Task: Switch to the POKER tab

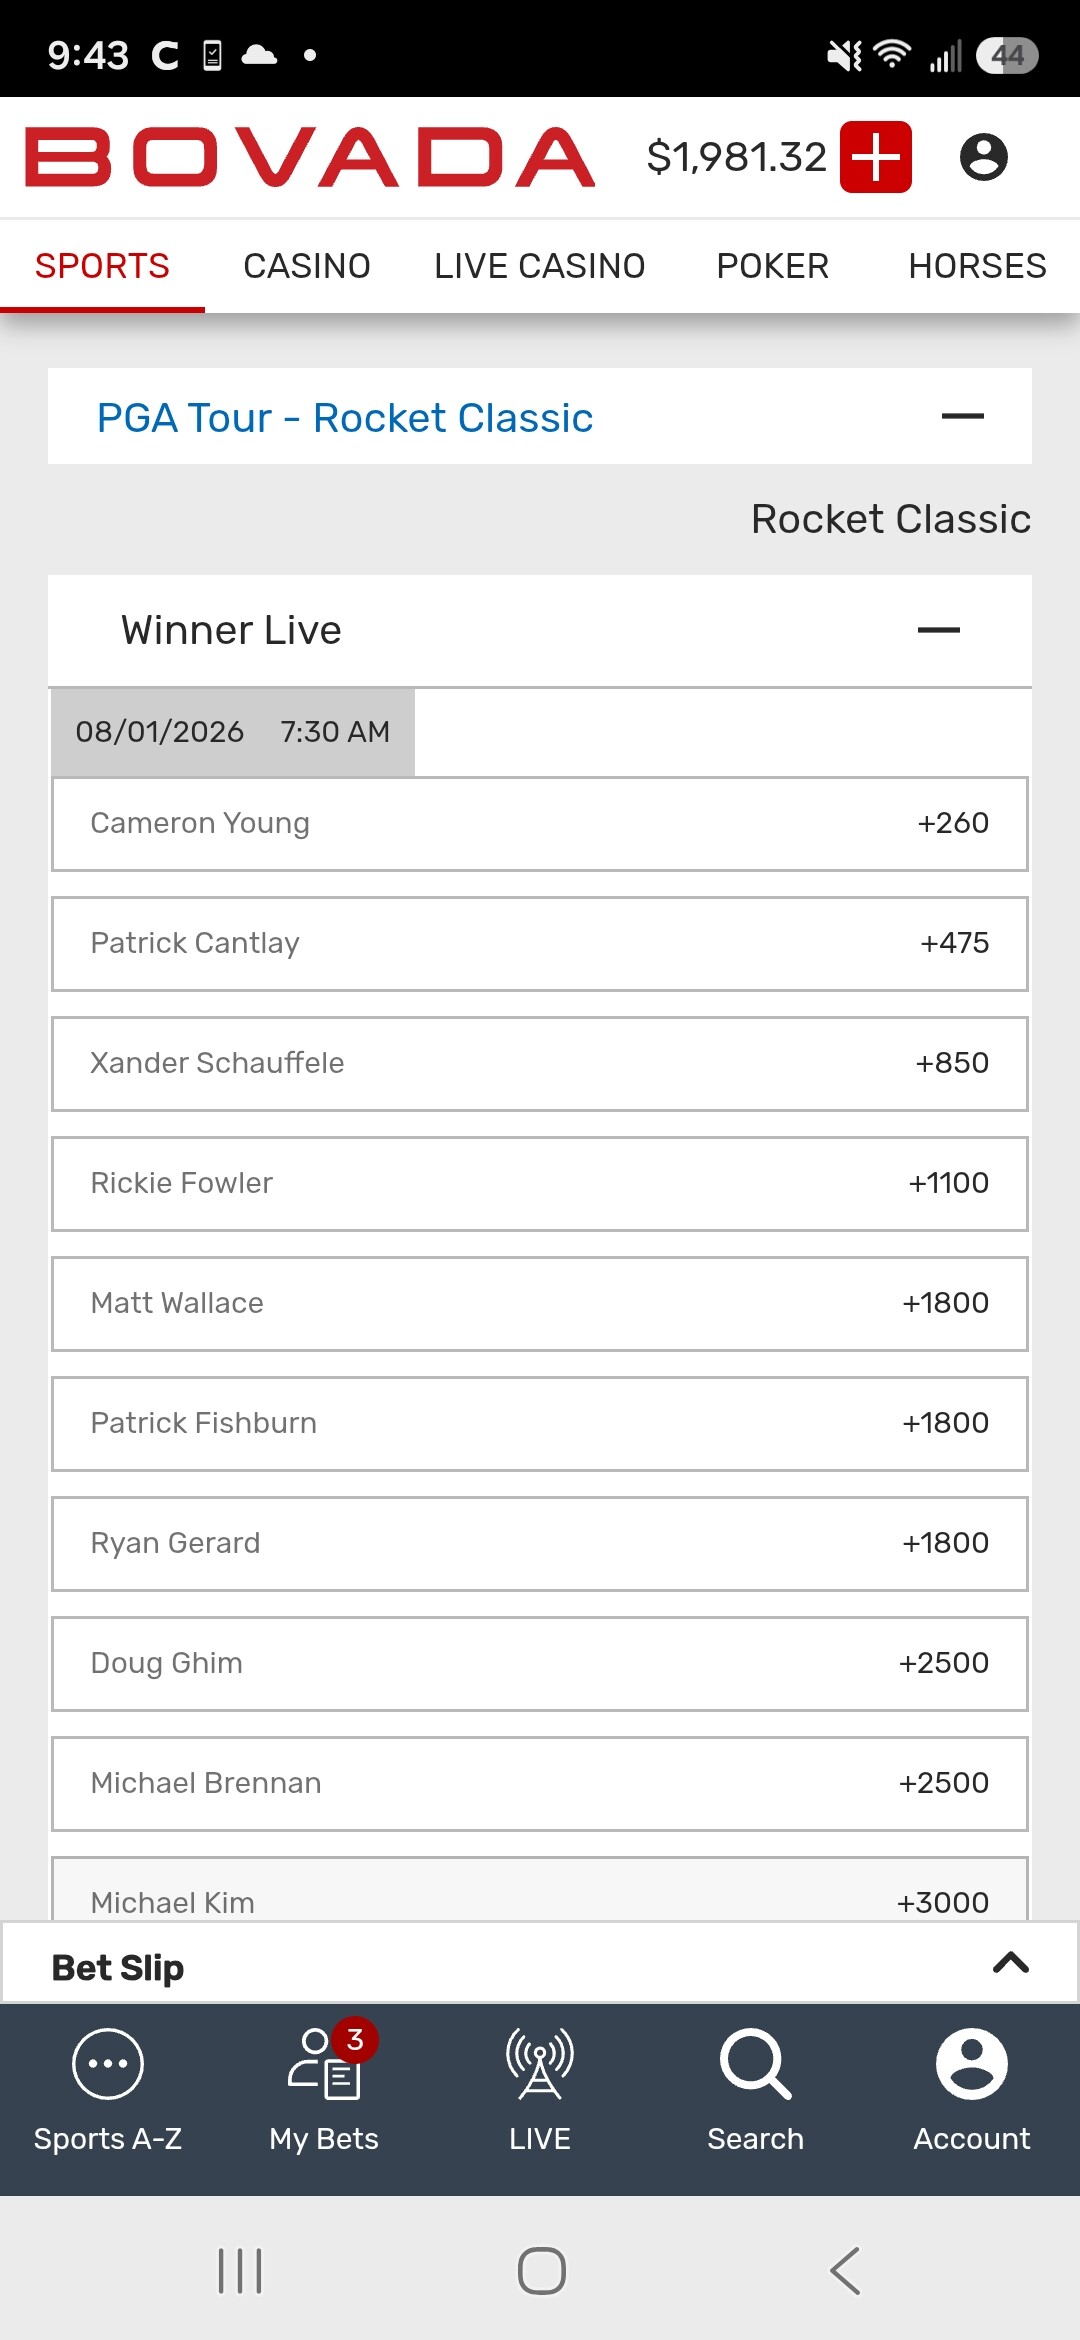Action: coord(773,266)
